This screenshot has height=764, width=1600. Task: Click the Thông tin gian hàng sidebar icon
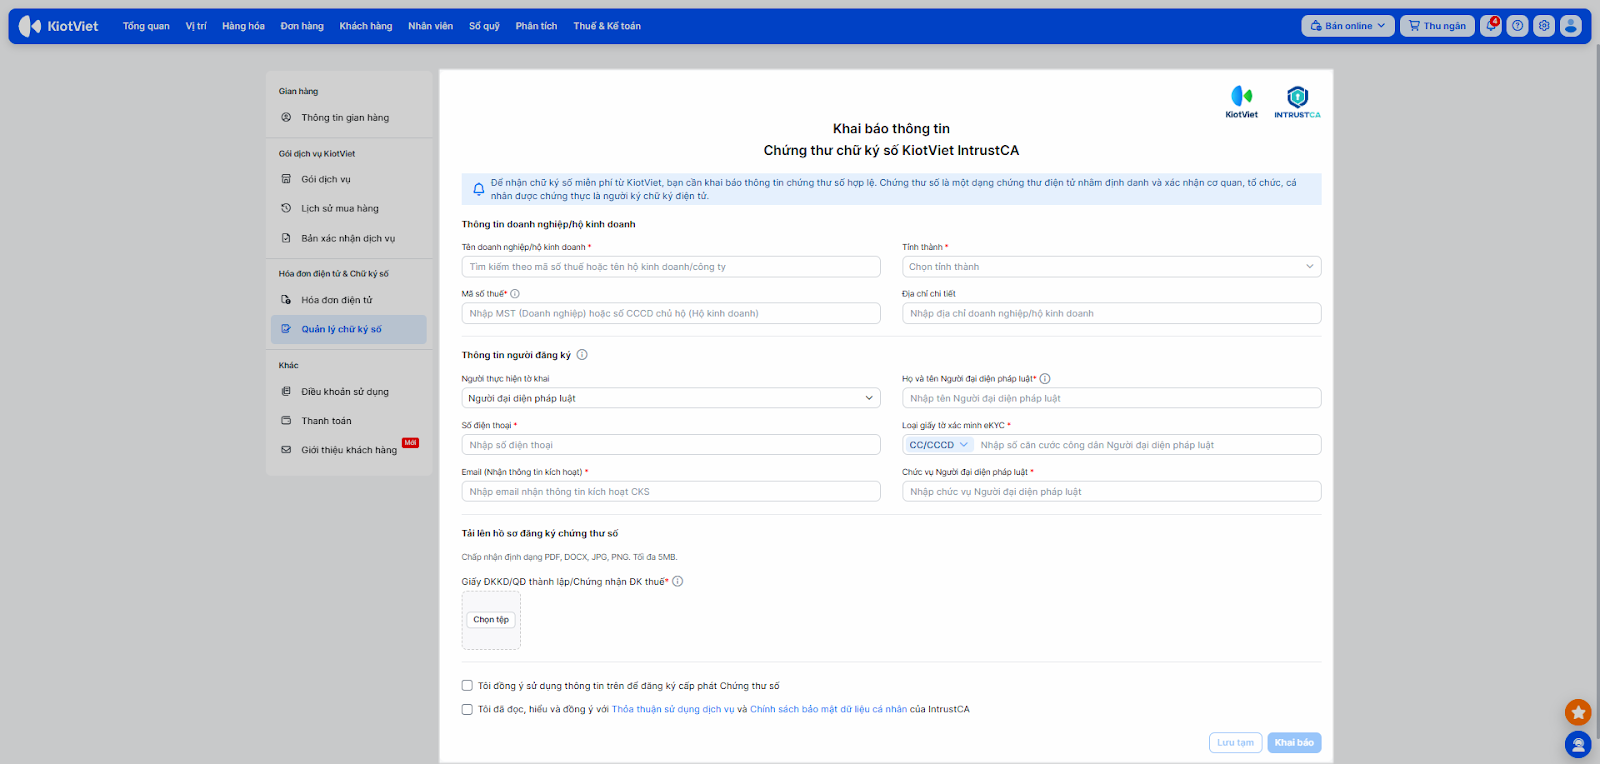click(286, 118)
